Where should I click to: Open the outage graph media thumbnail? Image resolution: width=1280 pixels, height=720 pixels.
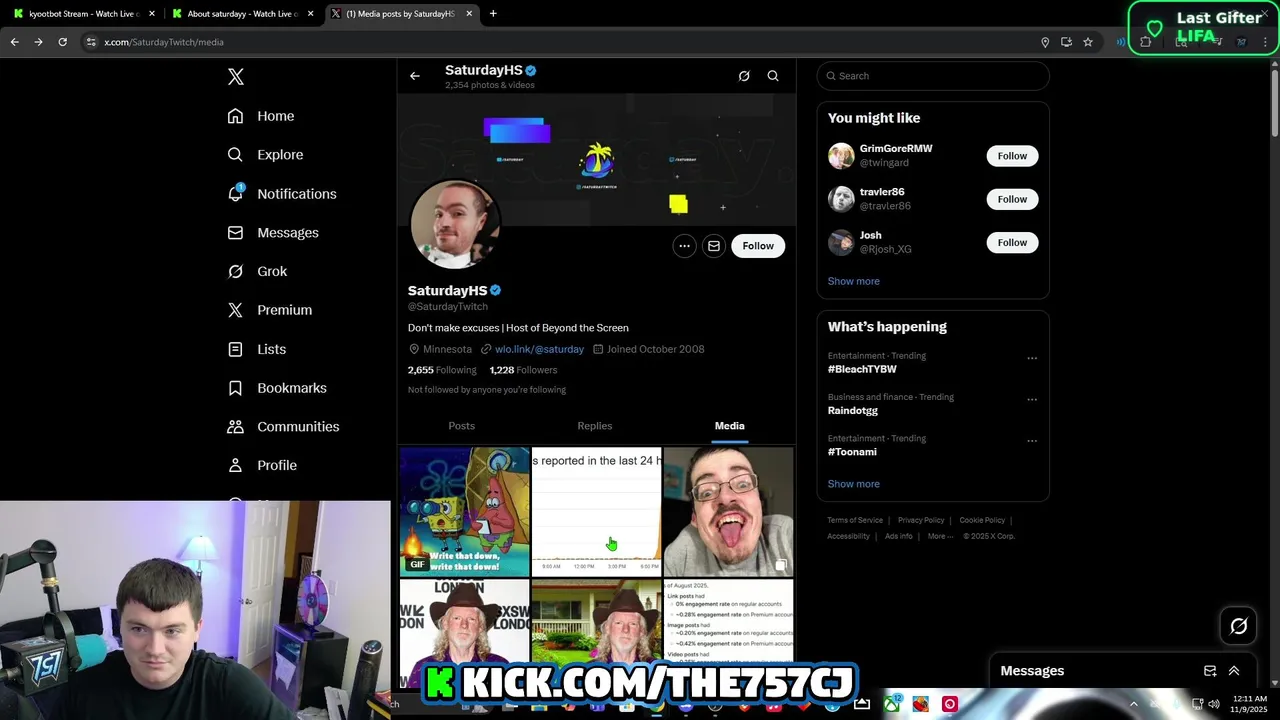coord(597,511)
